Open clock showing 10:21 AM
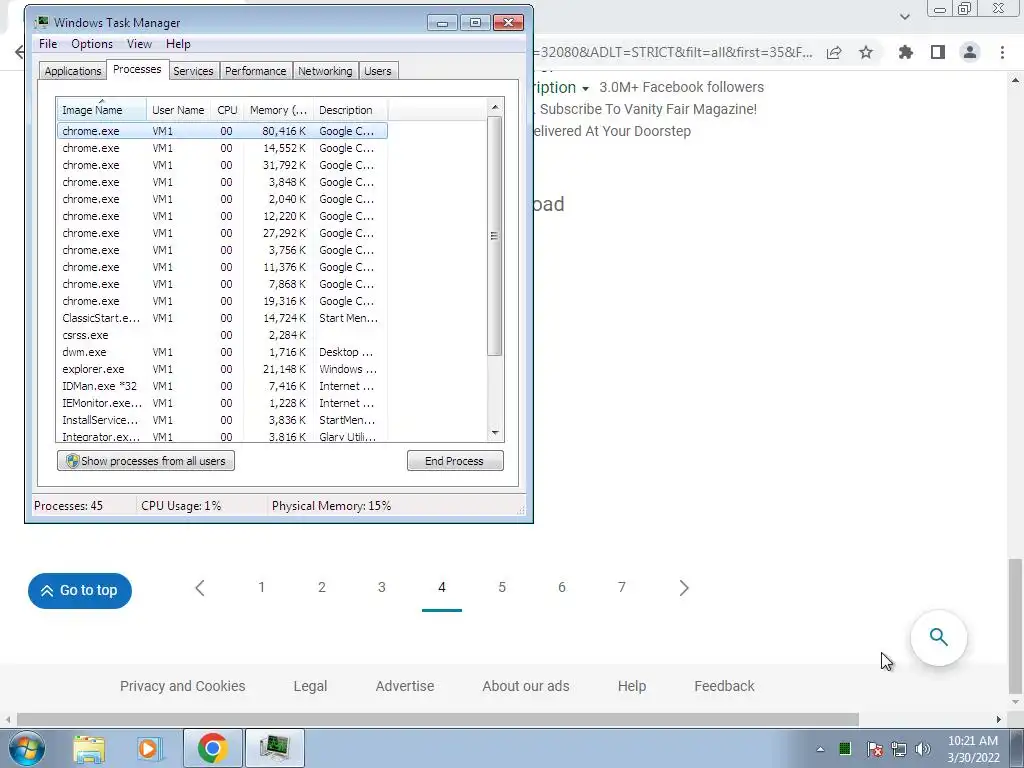The image size is (1024, 768). pos(973,749)
